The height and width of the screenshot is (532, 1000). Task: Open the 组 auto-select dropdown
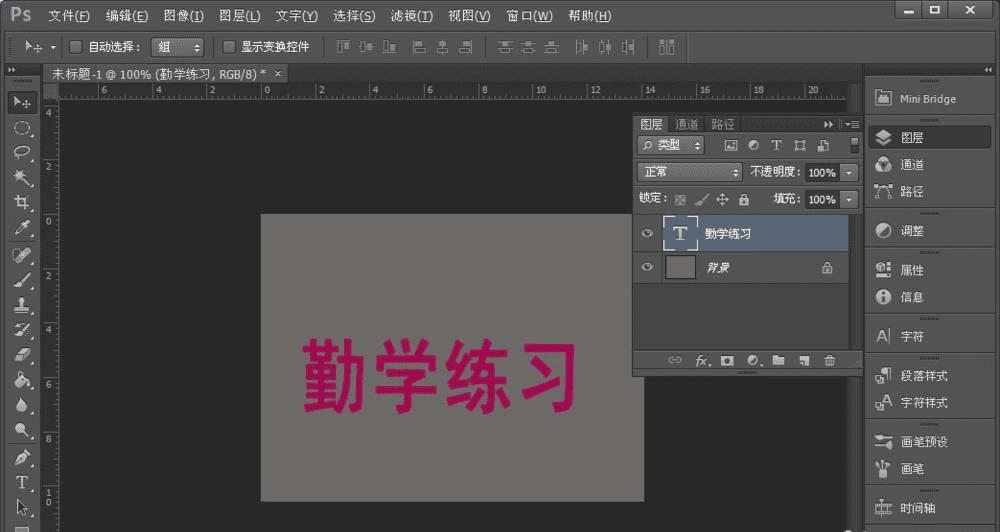pos(177,47)
